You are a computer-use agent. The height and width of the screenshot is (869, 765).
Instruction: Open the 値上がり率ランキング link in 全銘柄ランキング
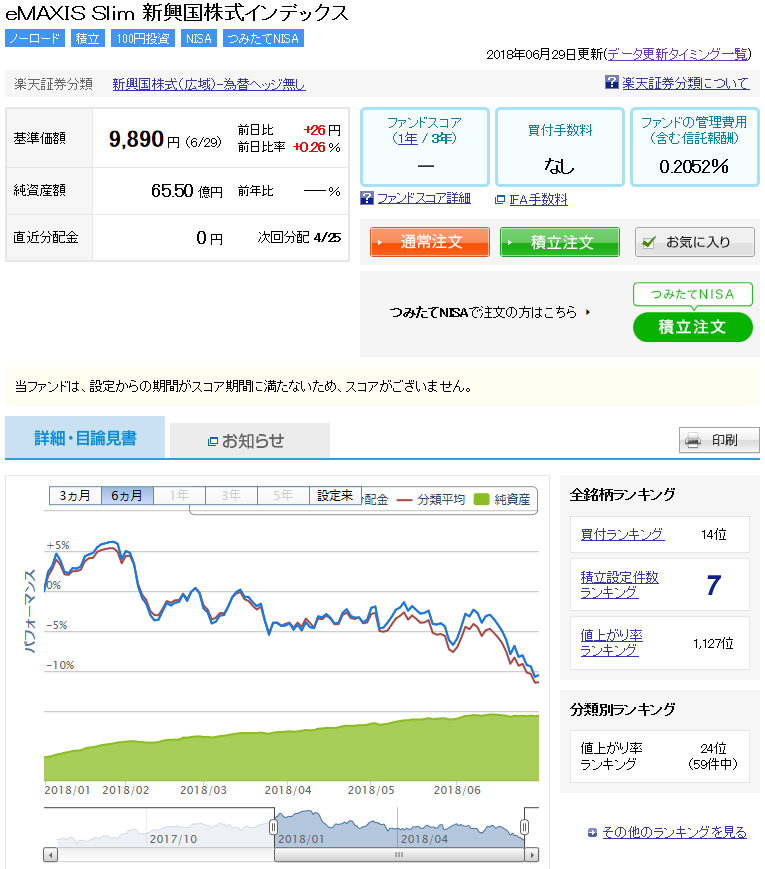click(611, 643)
